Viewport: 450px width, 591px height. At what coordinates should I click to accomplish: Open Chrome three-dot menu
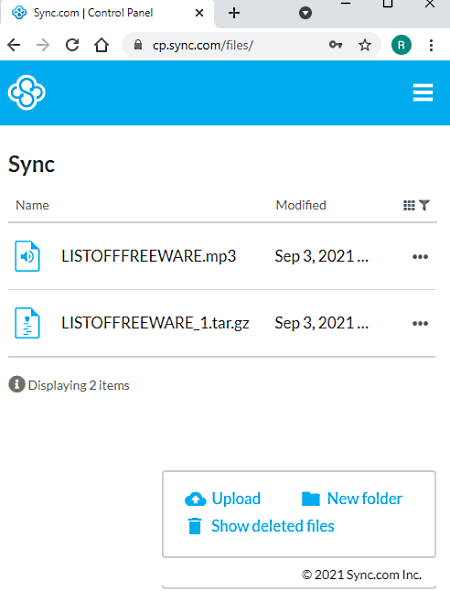pyautogui.click(x=431, y=45)
